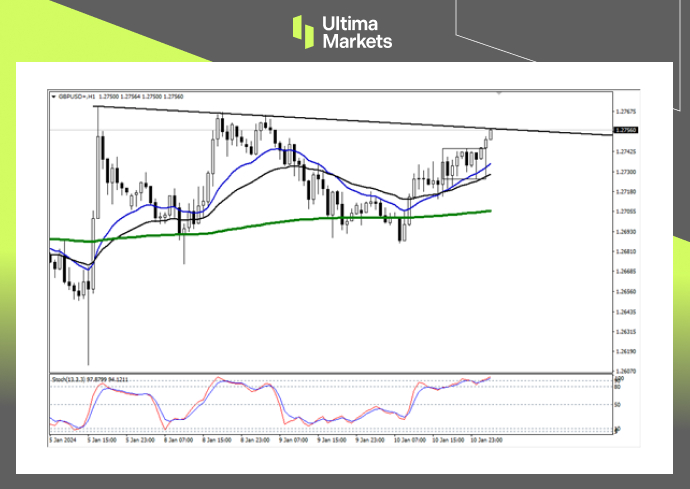This screenshot has height=489, width=690.
Task: Click the Ultima Markets green logo icon
Action: coord(304,31)
